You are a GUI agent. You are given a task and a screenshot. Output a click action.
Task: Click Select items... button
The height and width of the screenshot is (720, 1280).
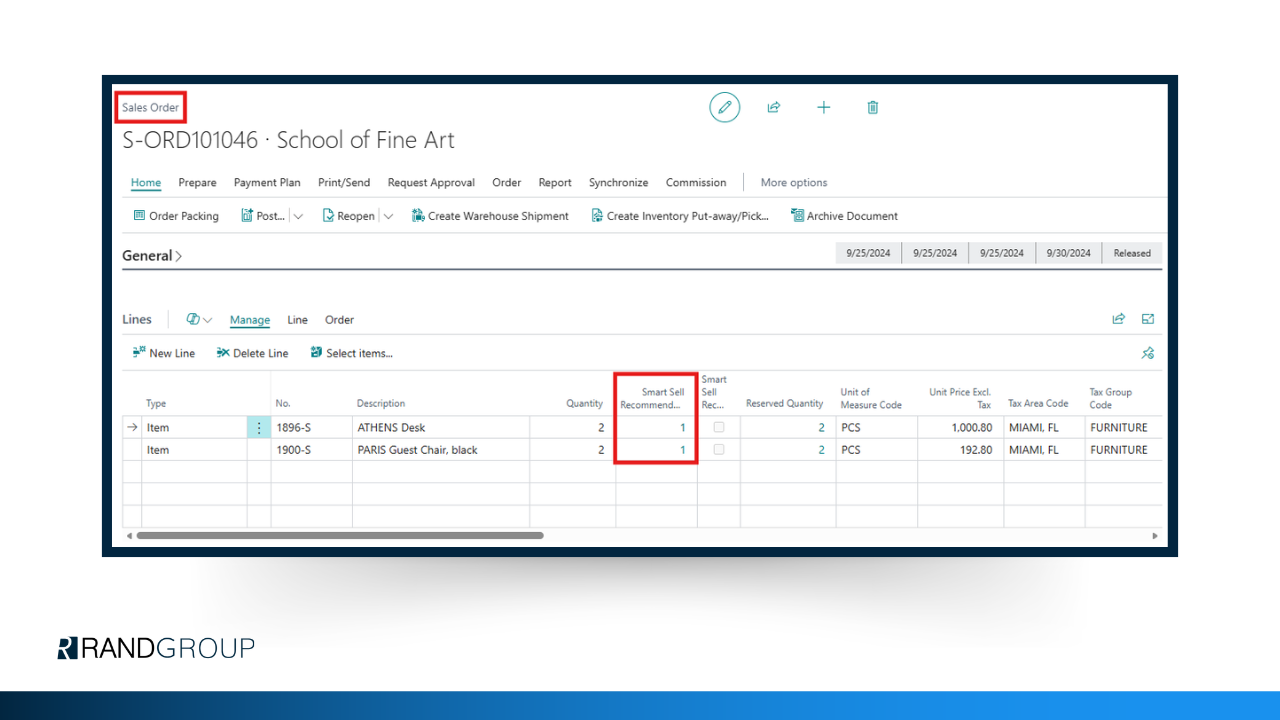coord(351,353)
